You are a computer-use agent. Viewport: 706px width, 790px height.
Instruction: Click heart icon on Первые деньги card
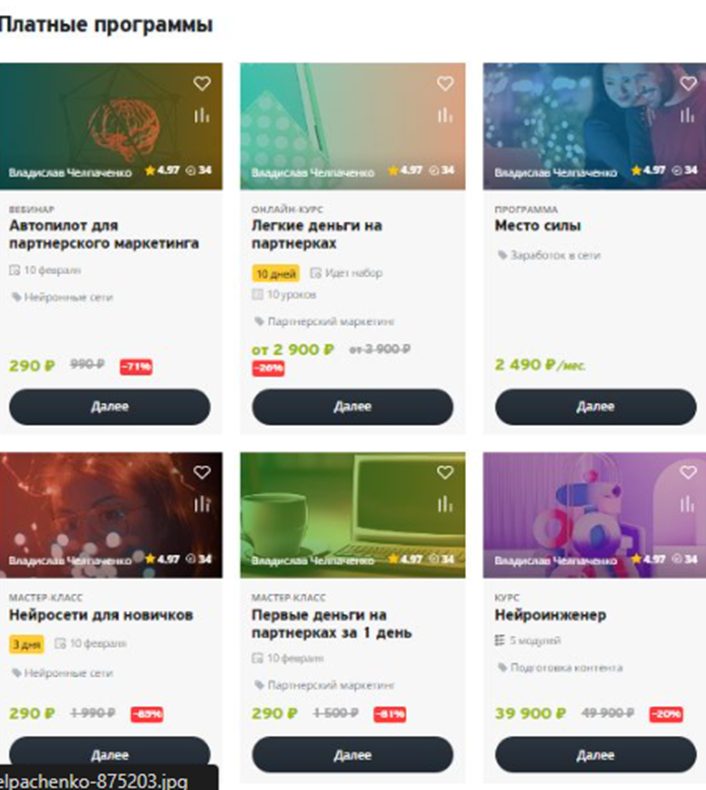(x=444, y=472)
